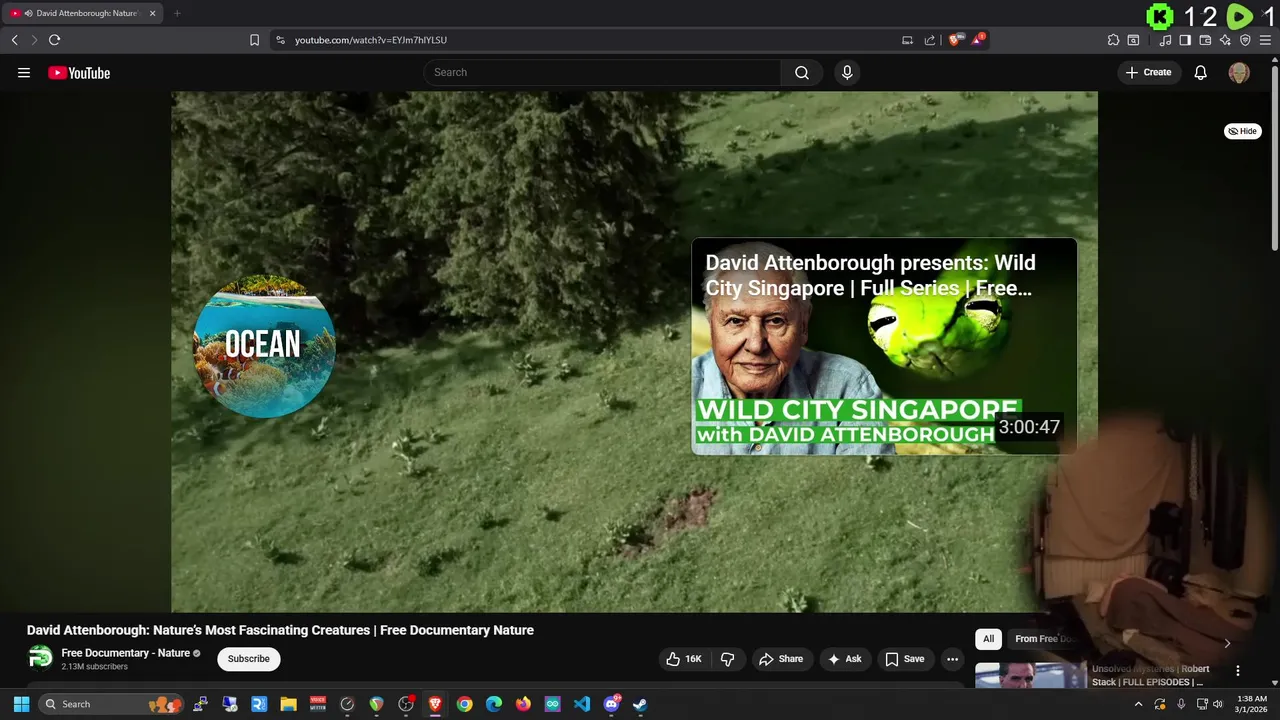Click the site settings icon before URL

pos(280,40)
